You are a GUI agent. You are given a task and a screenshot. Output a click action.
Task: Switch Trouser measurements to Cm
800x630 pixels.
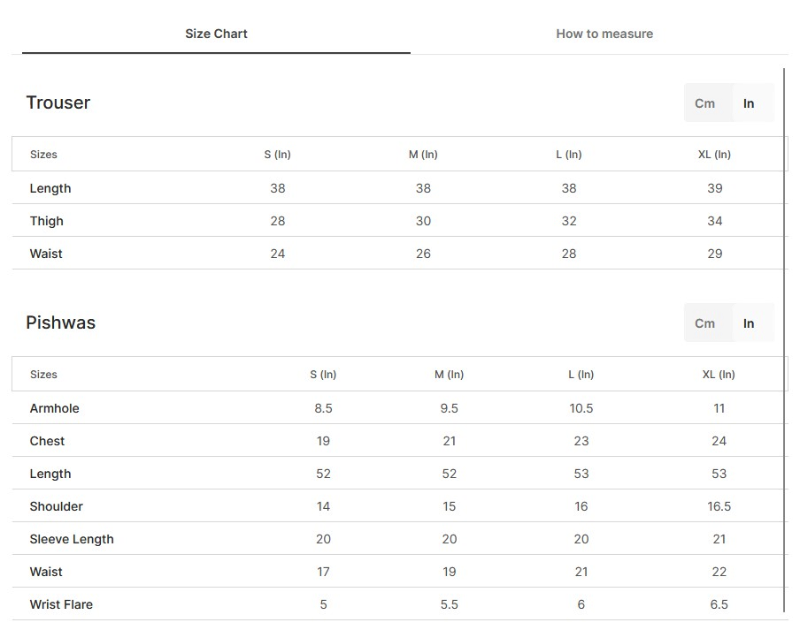click(x=705, y=103)
